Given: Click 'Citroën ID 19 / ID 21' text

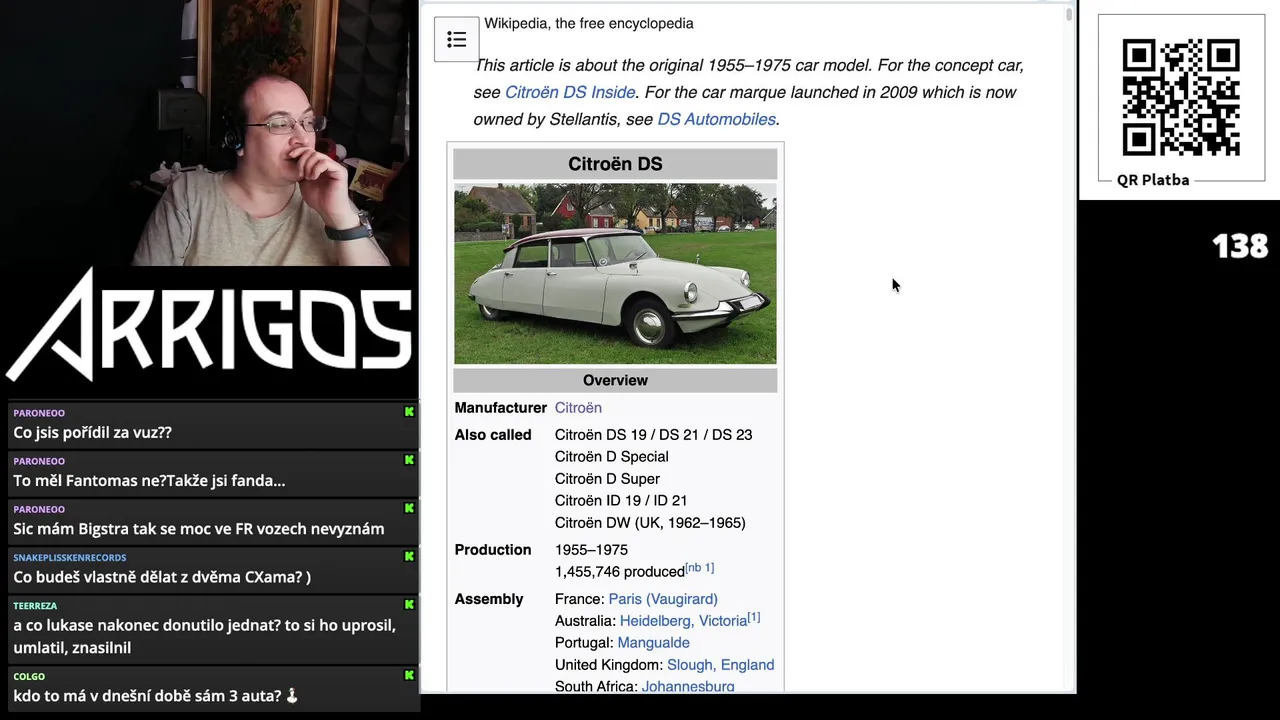Looking at the screenshot, I should pyautogui.click(x=621, y=501).
